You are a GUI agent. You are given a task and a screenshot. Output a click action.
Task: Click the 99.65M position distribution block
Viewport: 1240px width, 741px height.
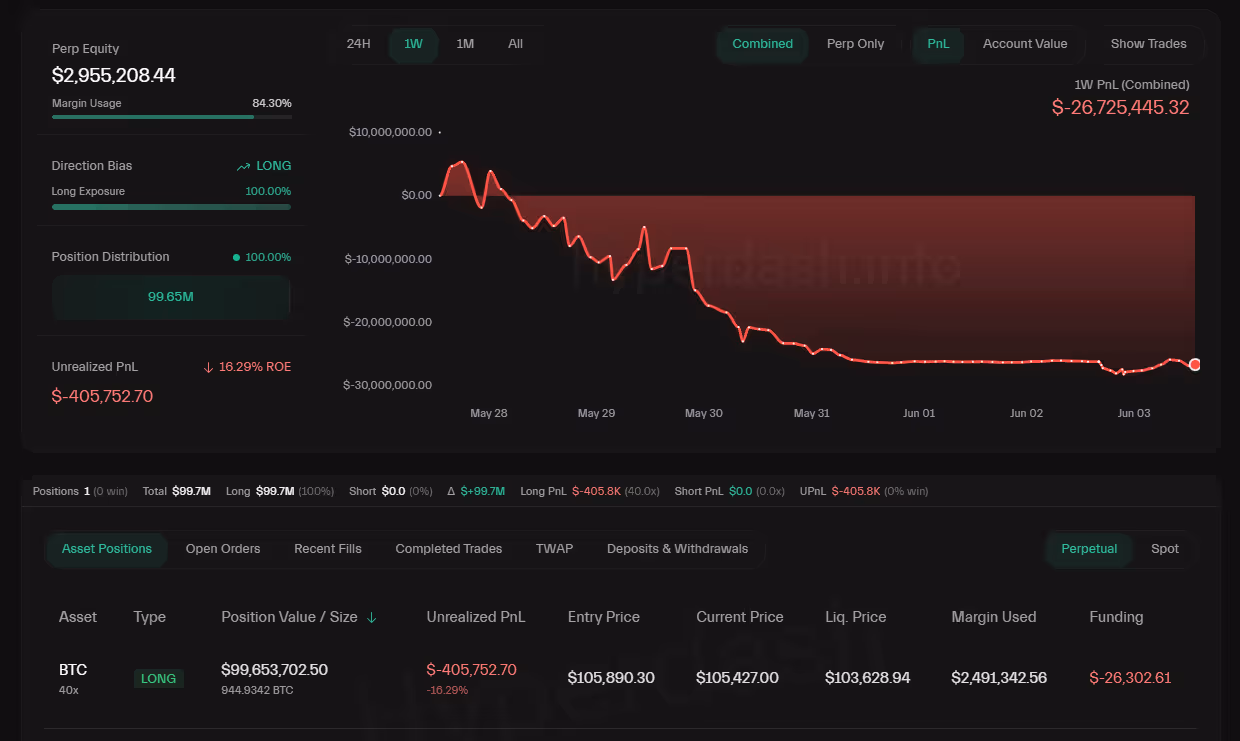(171, 297)
